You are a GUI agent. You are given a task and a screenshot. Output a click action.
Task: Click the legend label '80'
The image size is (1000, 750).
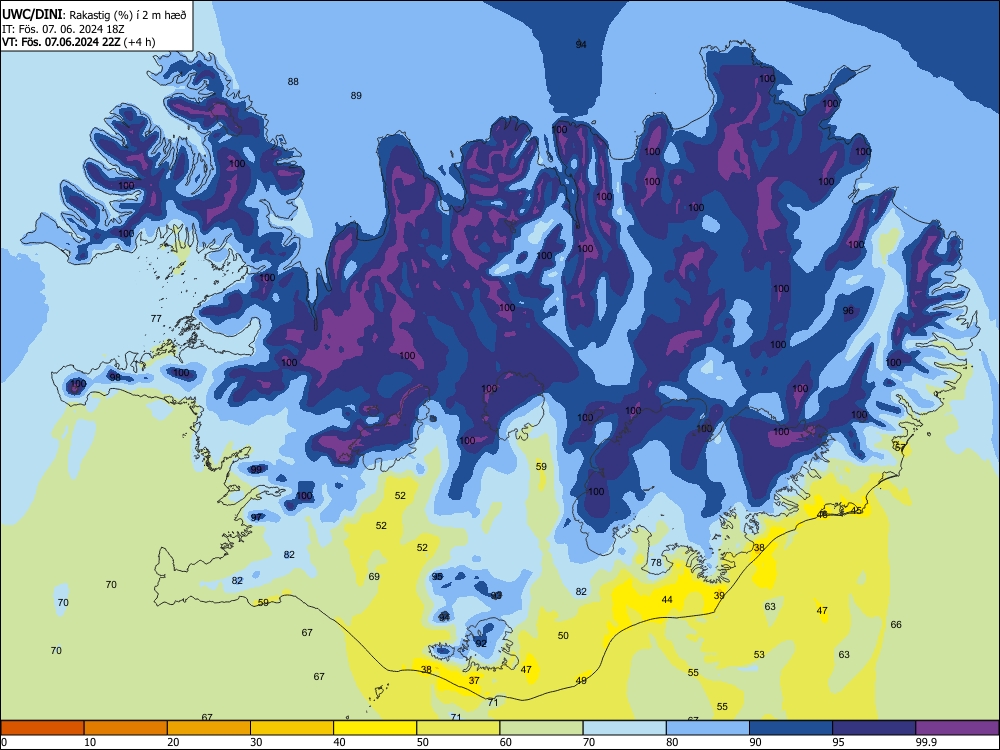[x=672, y=742]
